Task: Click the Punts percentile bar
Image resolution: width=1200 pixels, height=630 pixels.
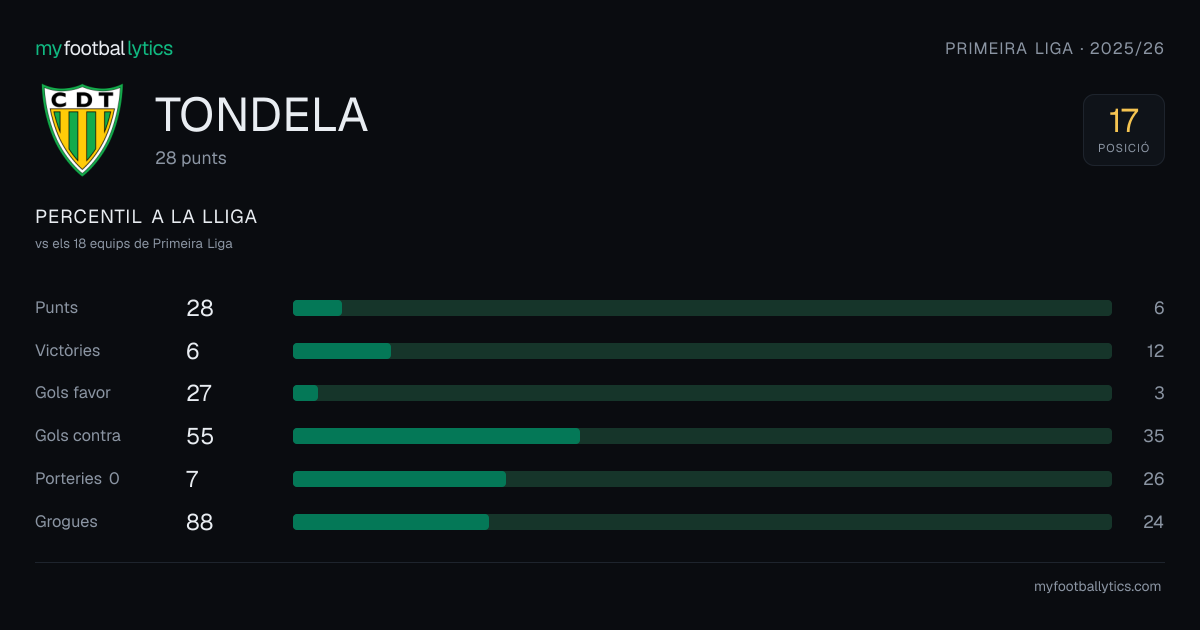Action: tap(702, 308)
